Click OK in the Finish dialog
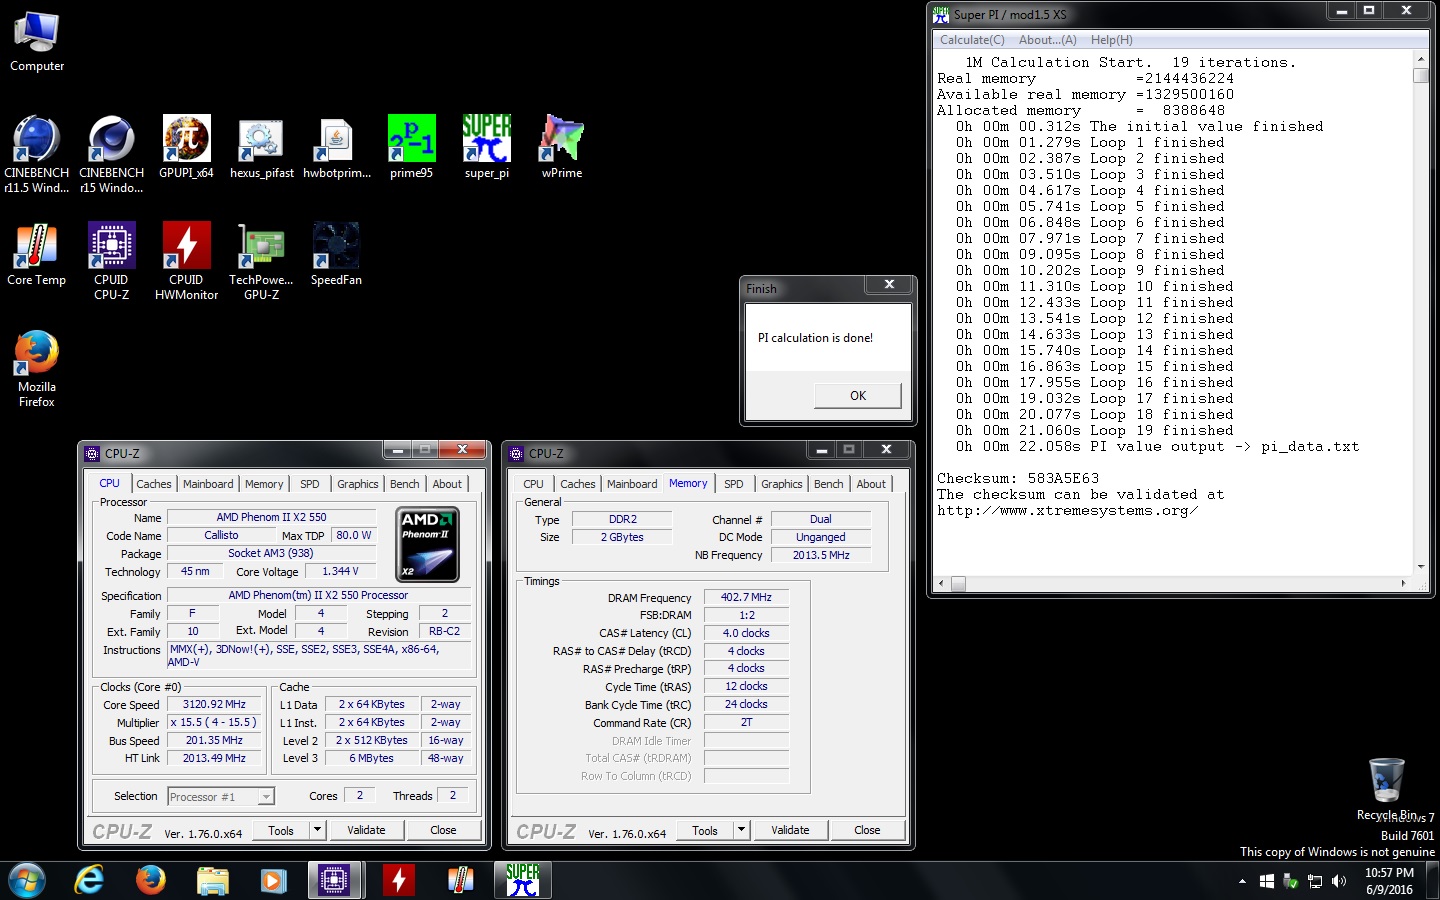The width and height of the screenshot is (1440, 900). 858,396
